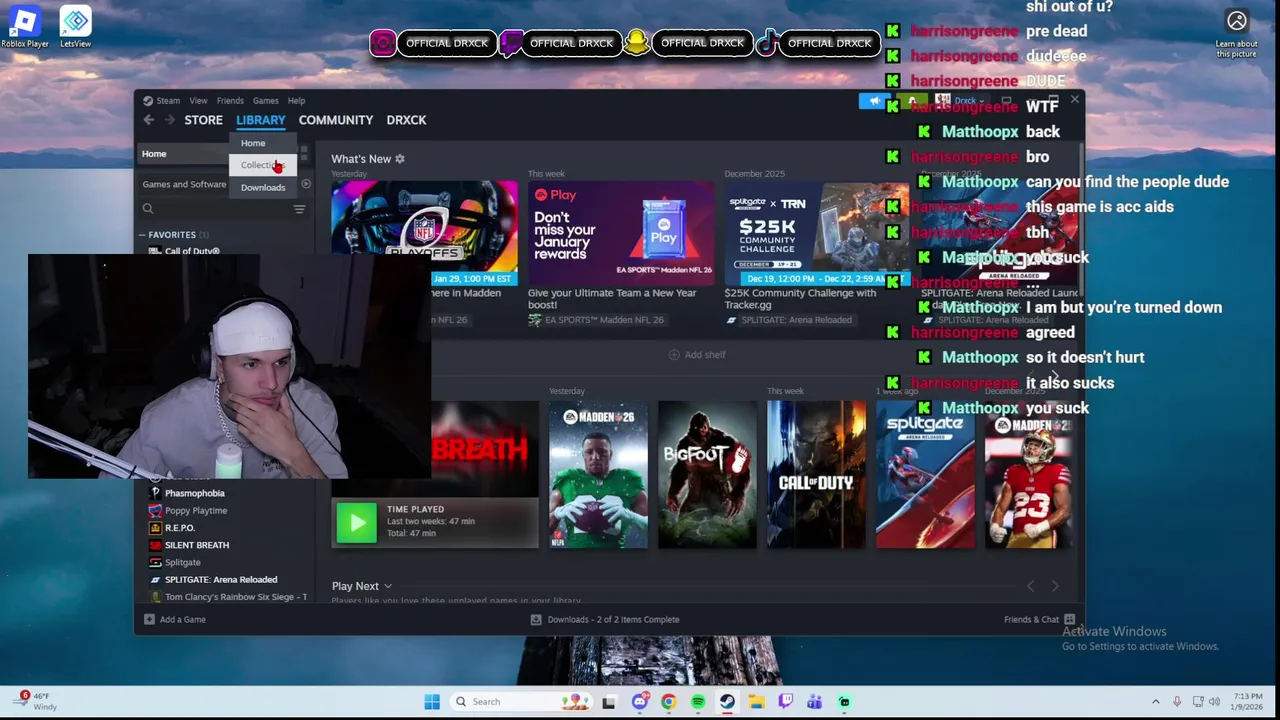Click the SILENT BREATH game icon

[155, 545]
